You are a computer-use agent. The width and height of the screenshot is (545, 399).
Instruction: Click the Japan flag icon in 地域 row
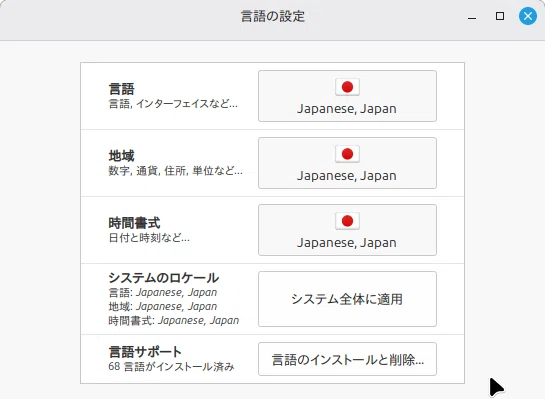coord(347,154)
